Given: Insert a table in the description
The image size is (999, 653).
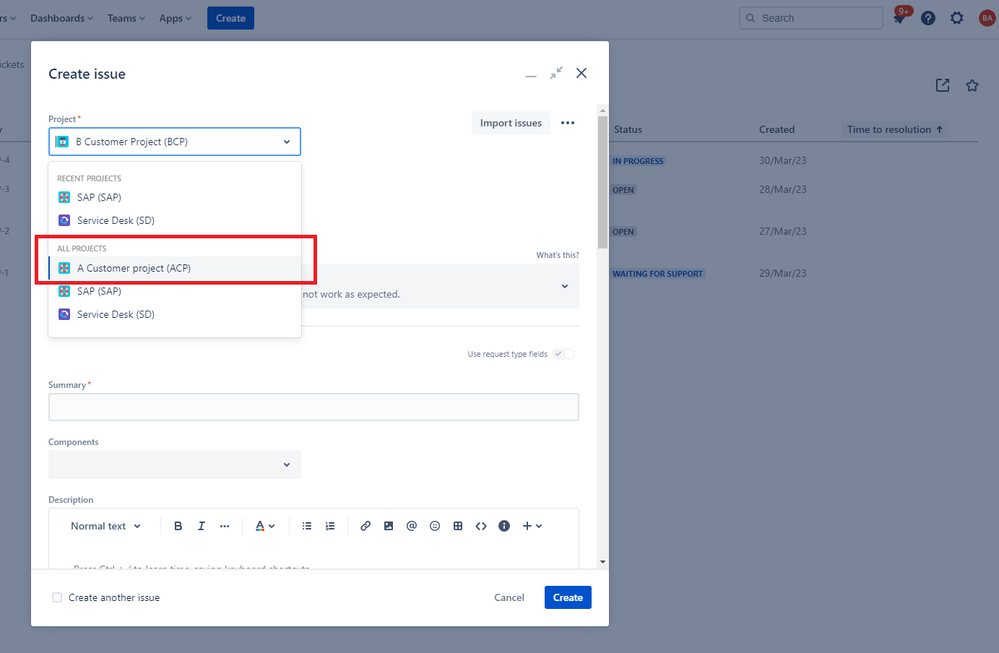Looking at the screenshot, I should click(457, 526).
